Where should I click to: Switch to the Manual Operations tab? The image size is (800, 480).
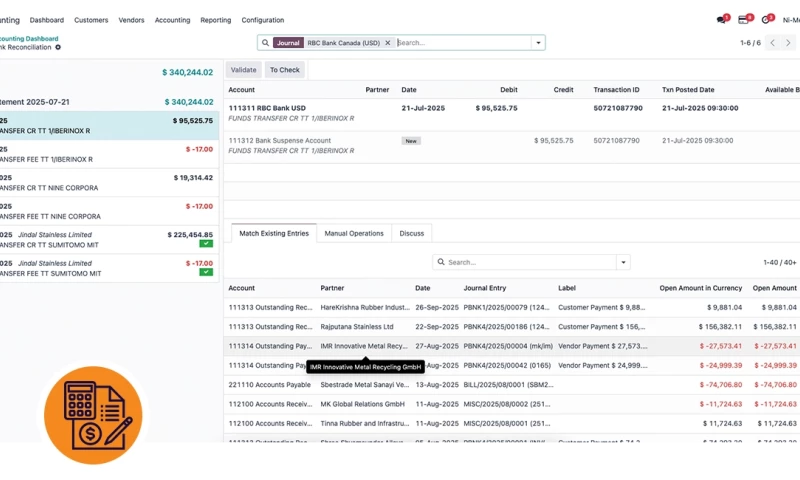click(354, 233)
